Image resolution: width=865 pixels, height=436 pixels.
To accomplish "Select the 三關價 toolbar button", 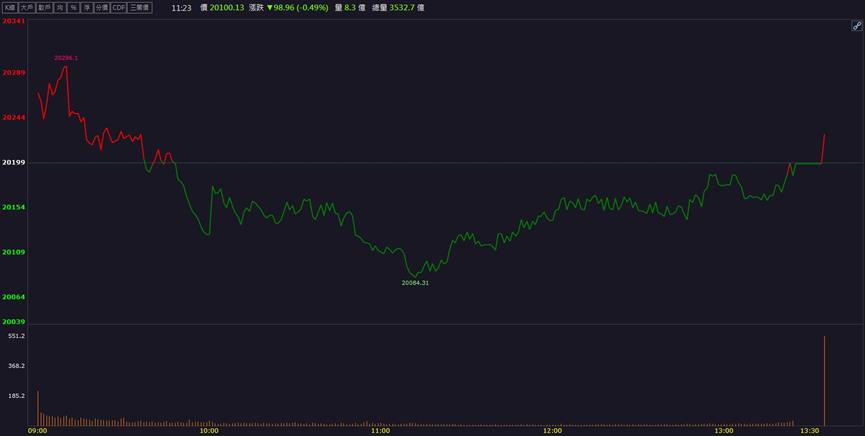I will [x=140, y=8].
